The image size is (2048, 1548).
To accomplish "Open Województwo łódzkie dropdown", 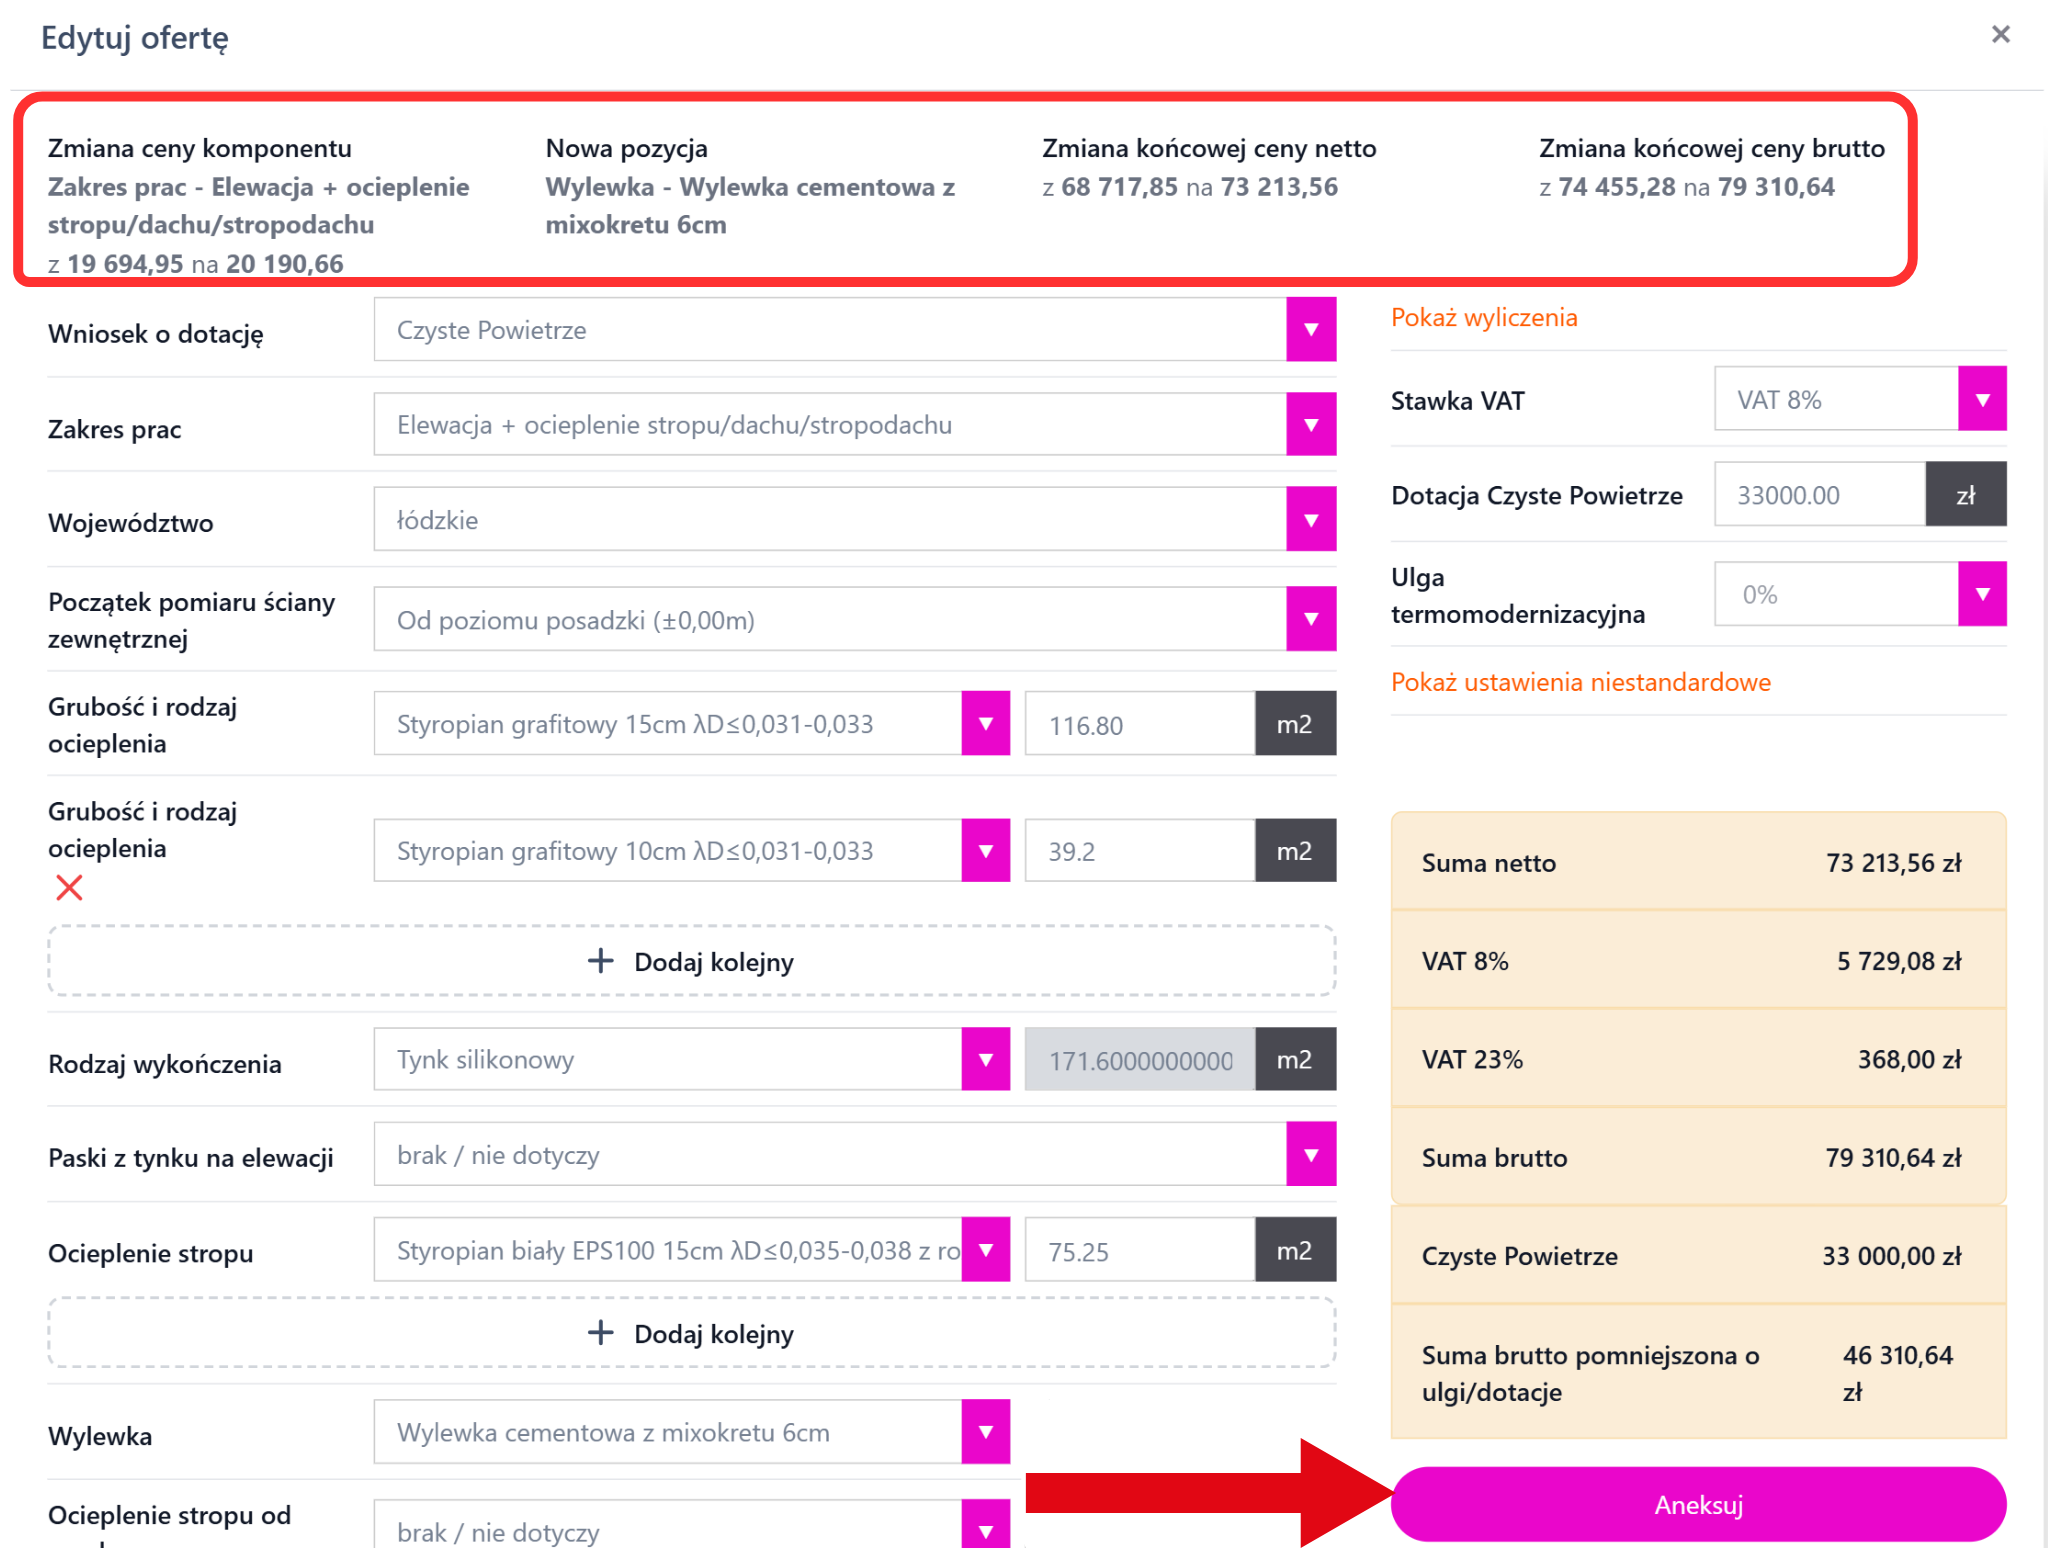I will click(x=1310, y=520).
